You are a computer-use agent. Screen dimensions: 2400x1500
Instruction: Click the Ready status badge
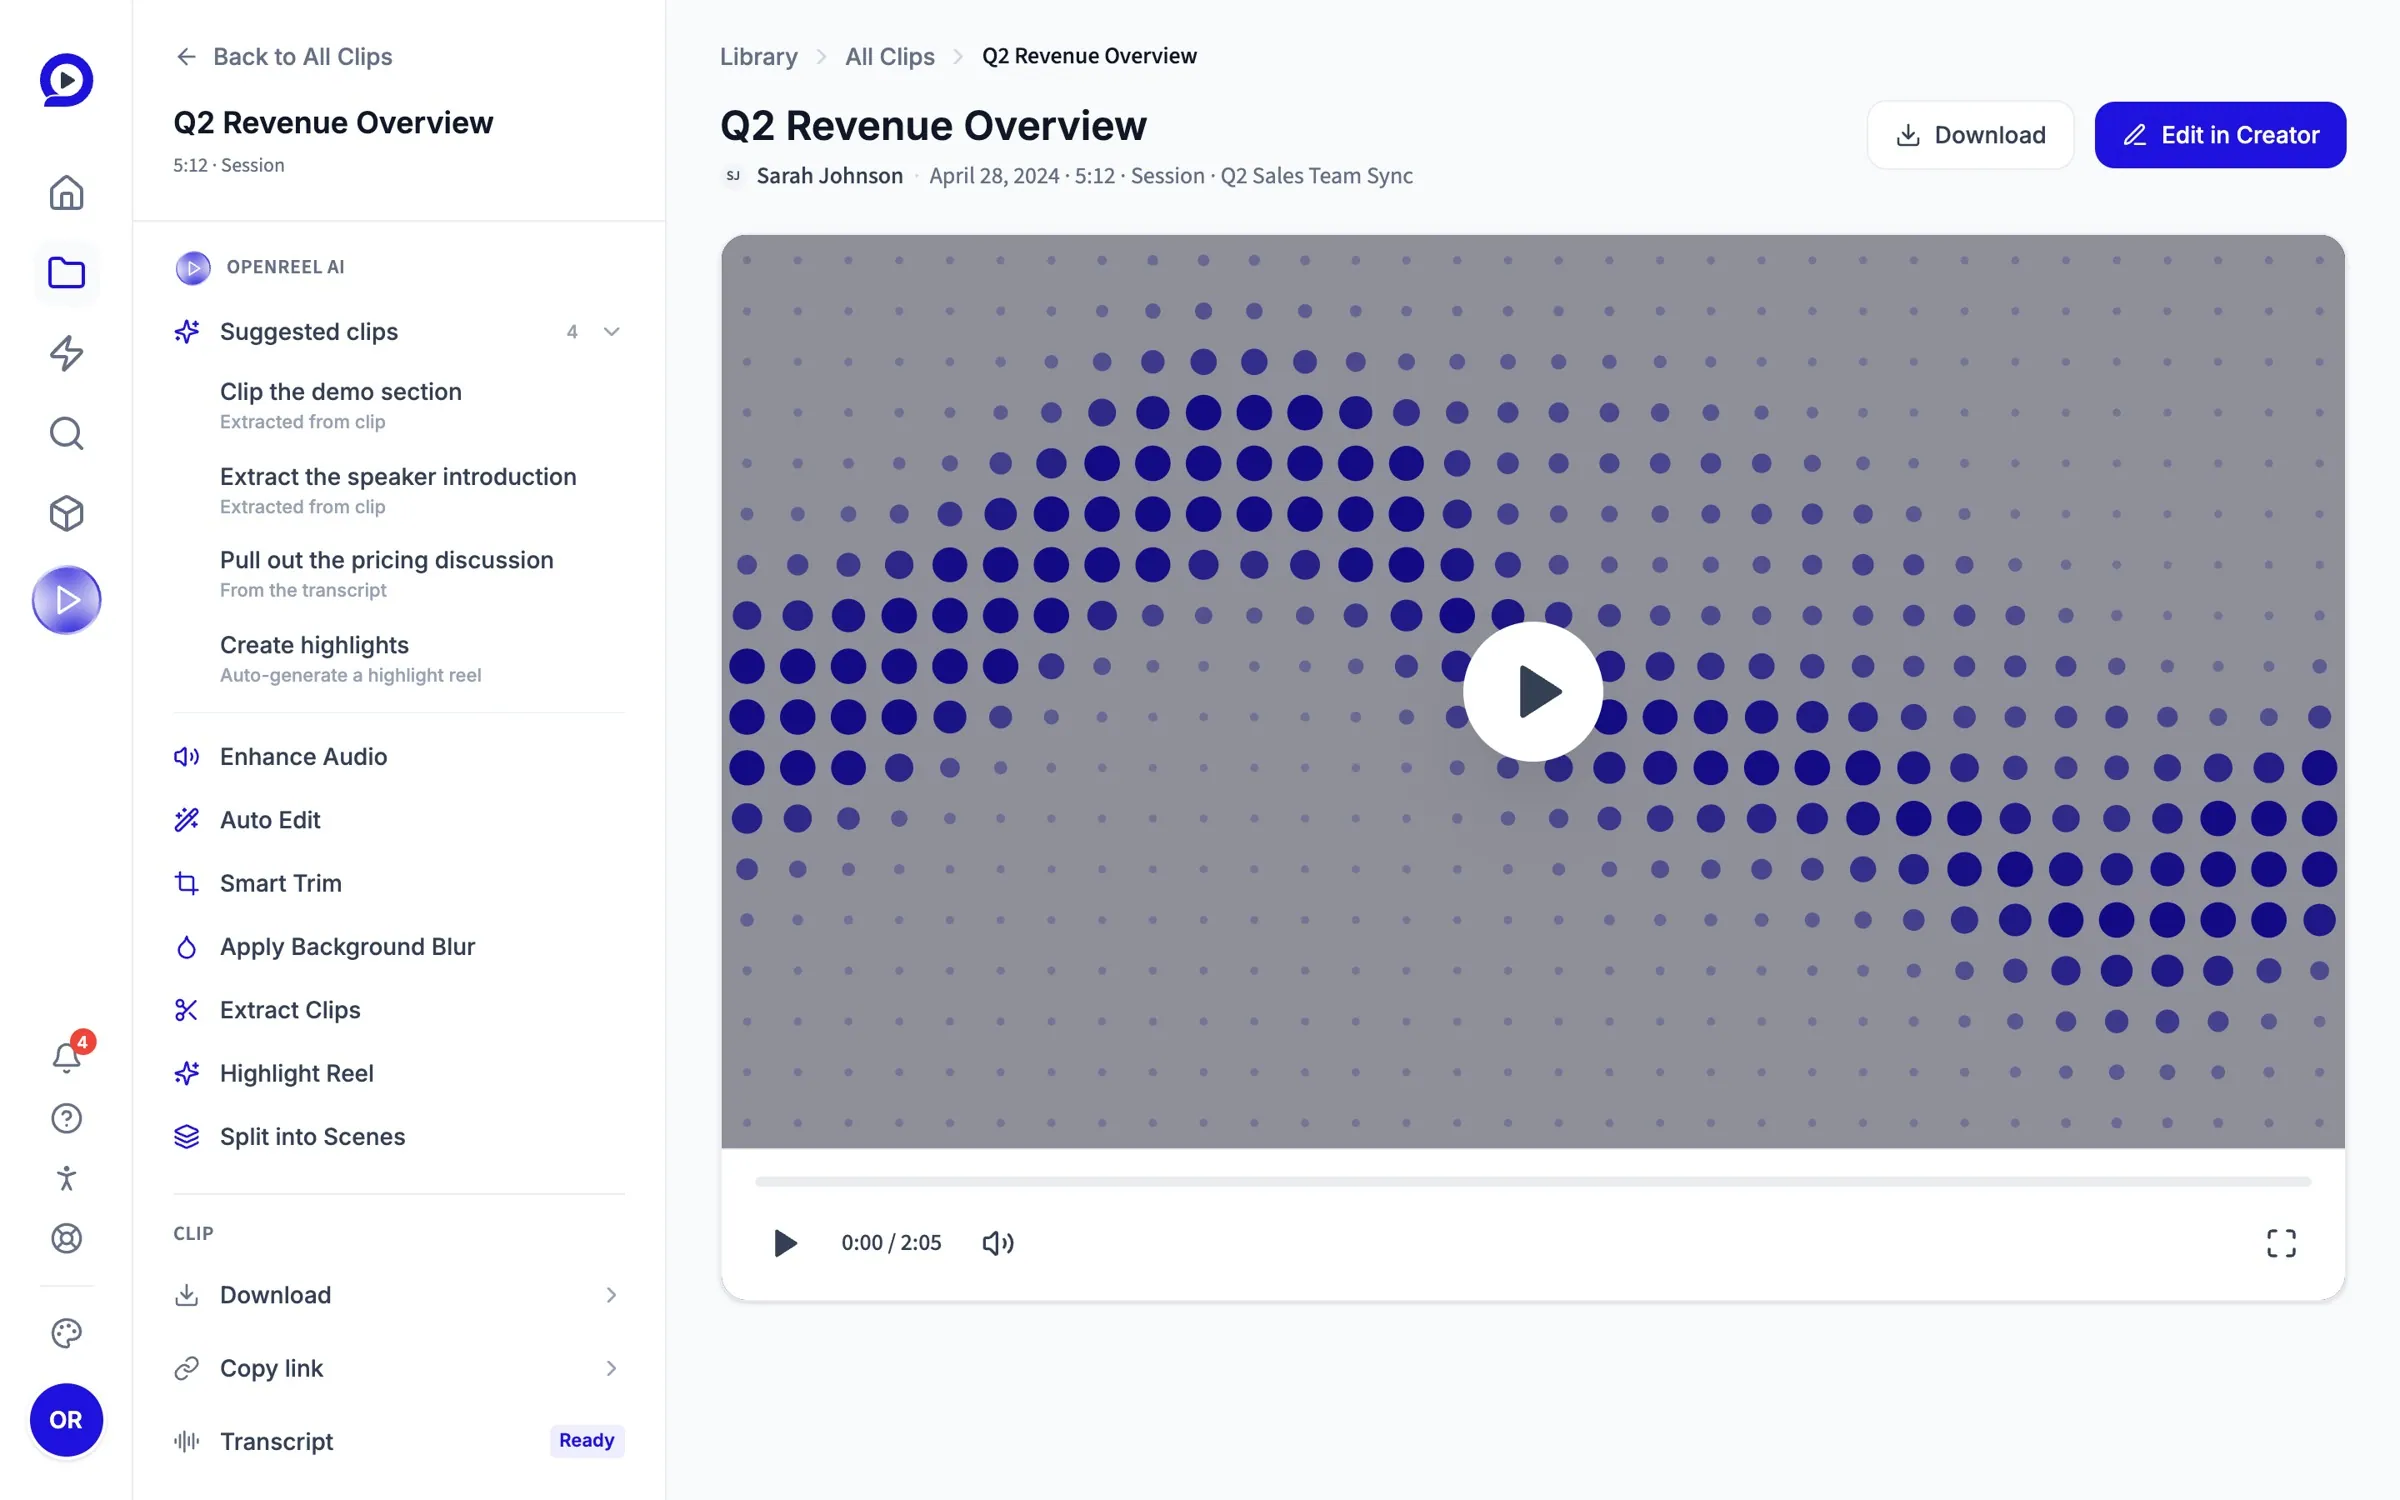tap(587, 1440)
